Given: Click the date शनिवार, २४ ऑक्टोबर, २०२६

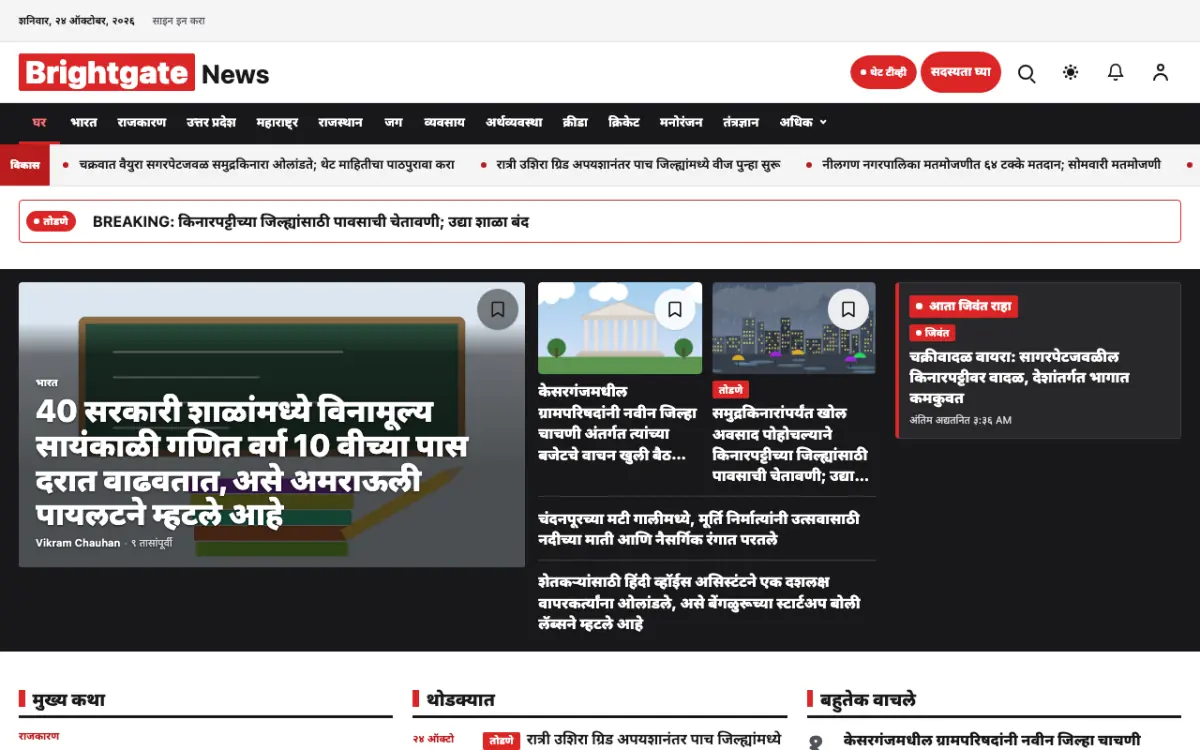Looking at the screenshot, I should [x=76, y=20].
